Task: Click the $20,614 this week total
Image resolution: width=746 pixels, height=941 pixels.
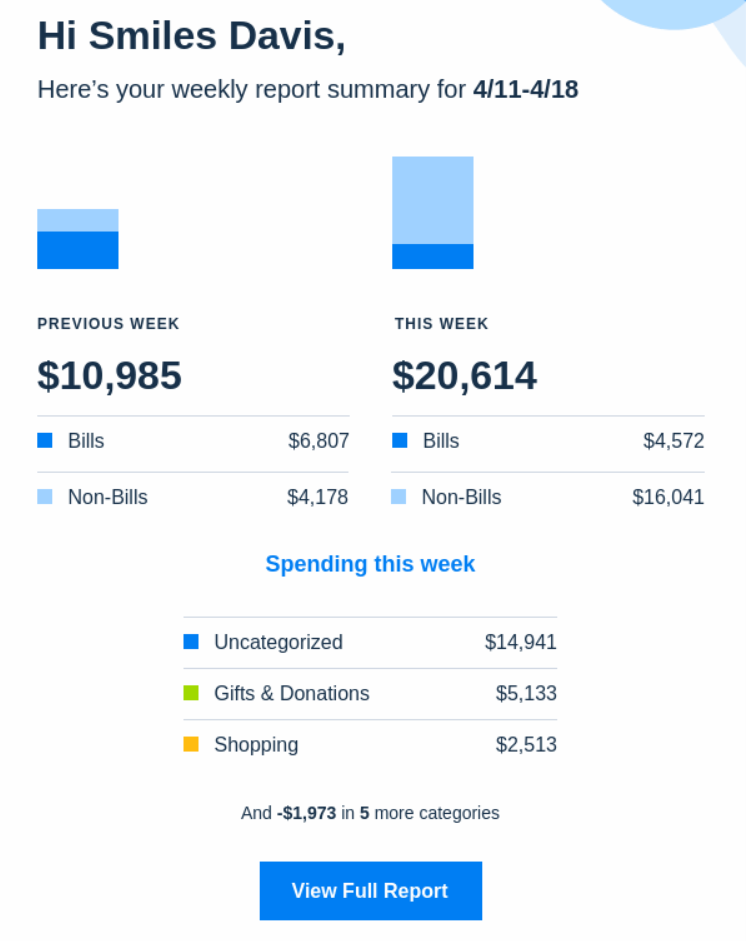Action: (465, 376)
